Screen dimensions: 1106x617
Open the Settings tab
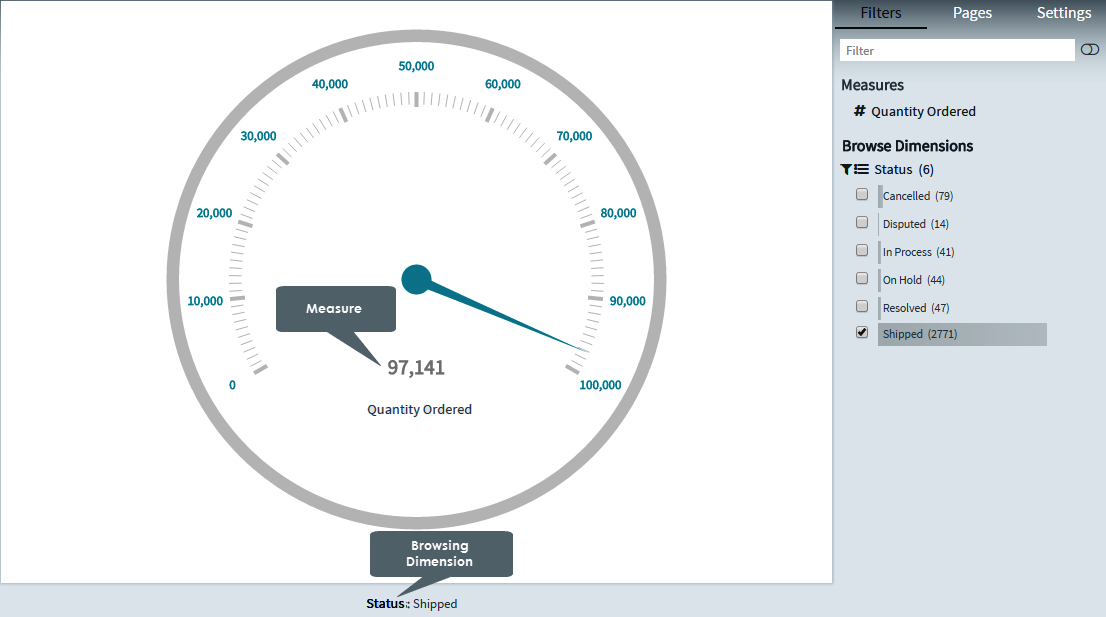click(x=1063, y=13)
